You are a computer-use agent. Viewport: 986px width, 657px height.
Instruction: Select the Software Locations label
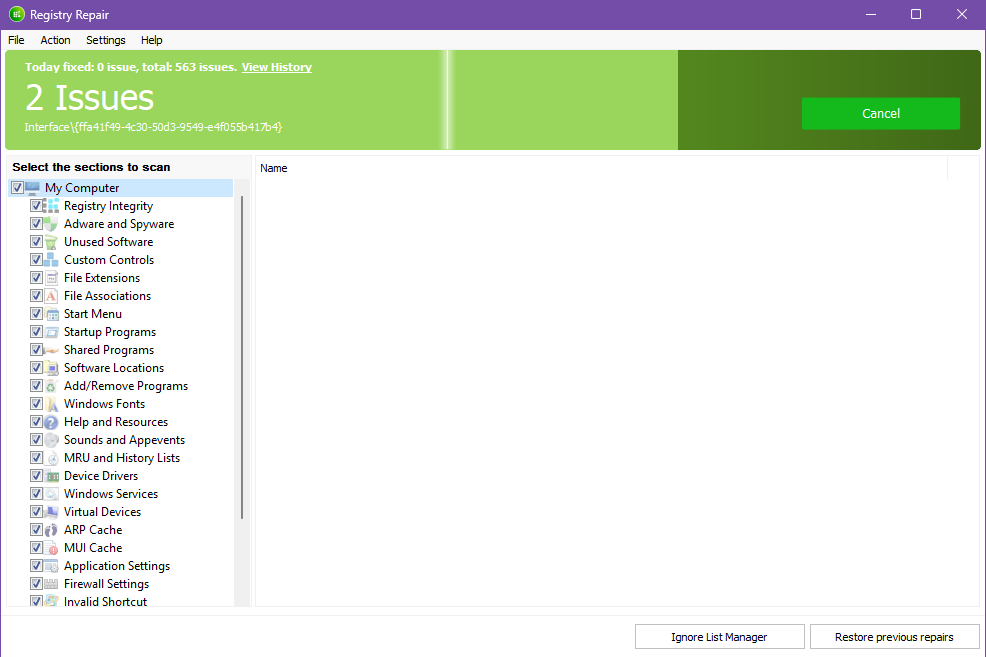[114, 368]
